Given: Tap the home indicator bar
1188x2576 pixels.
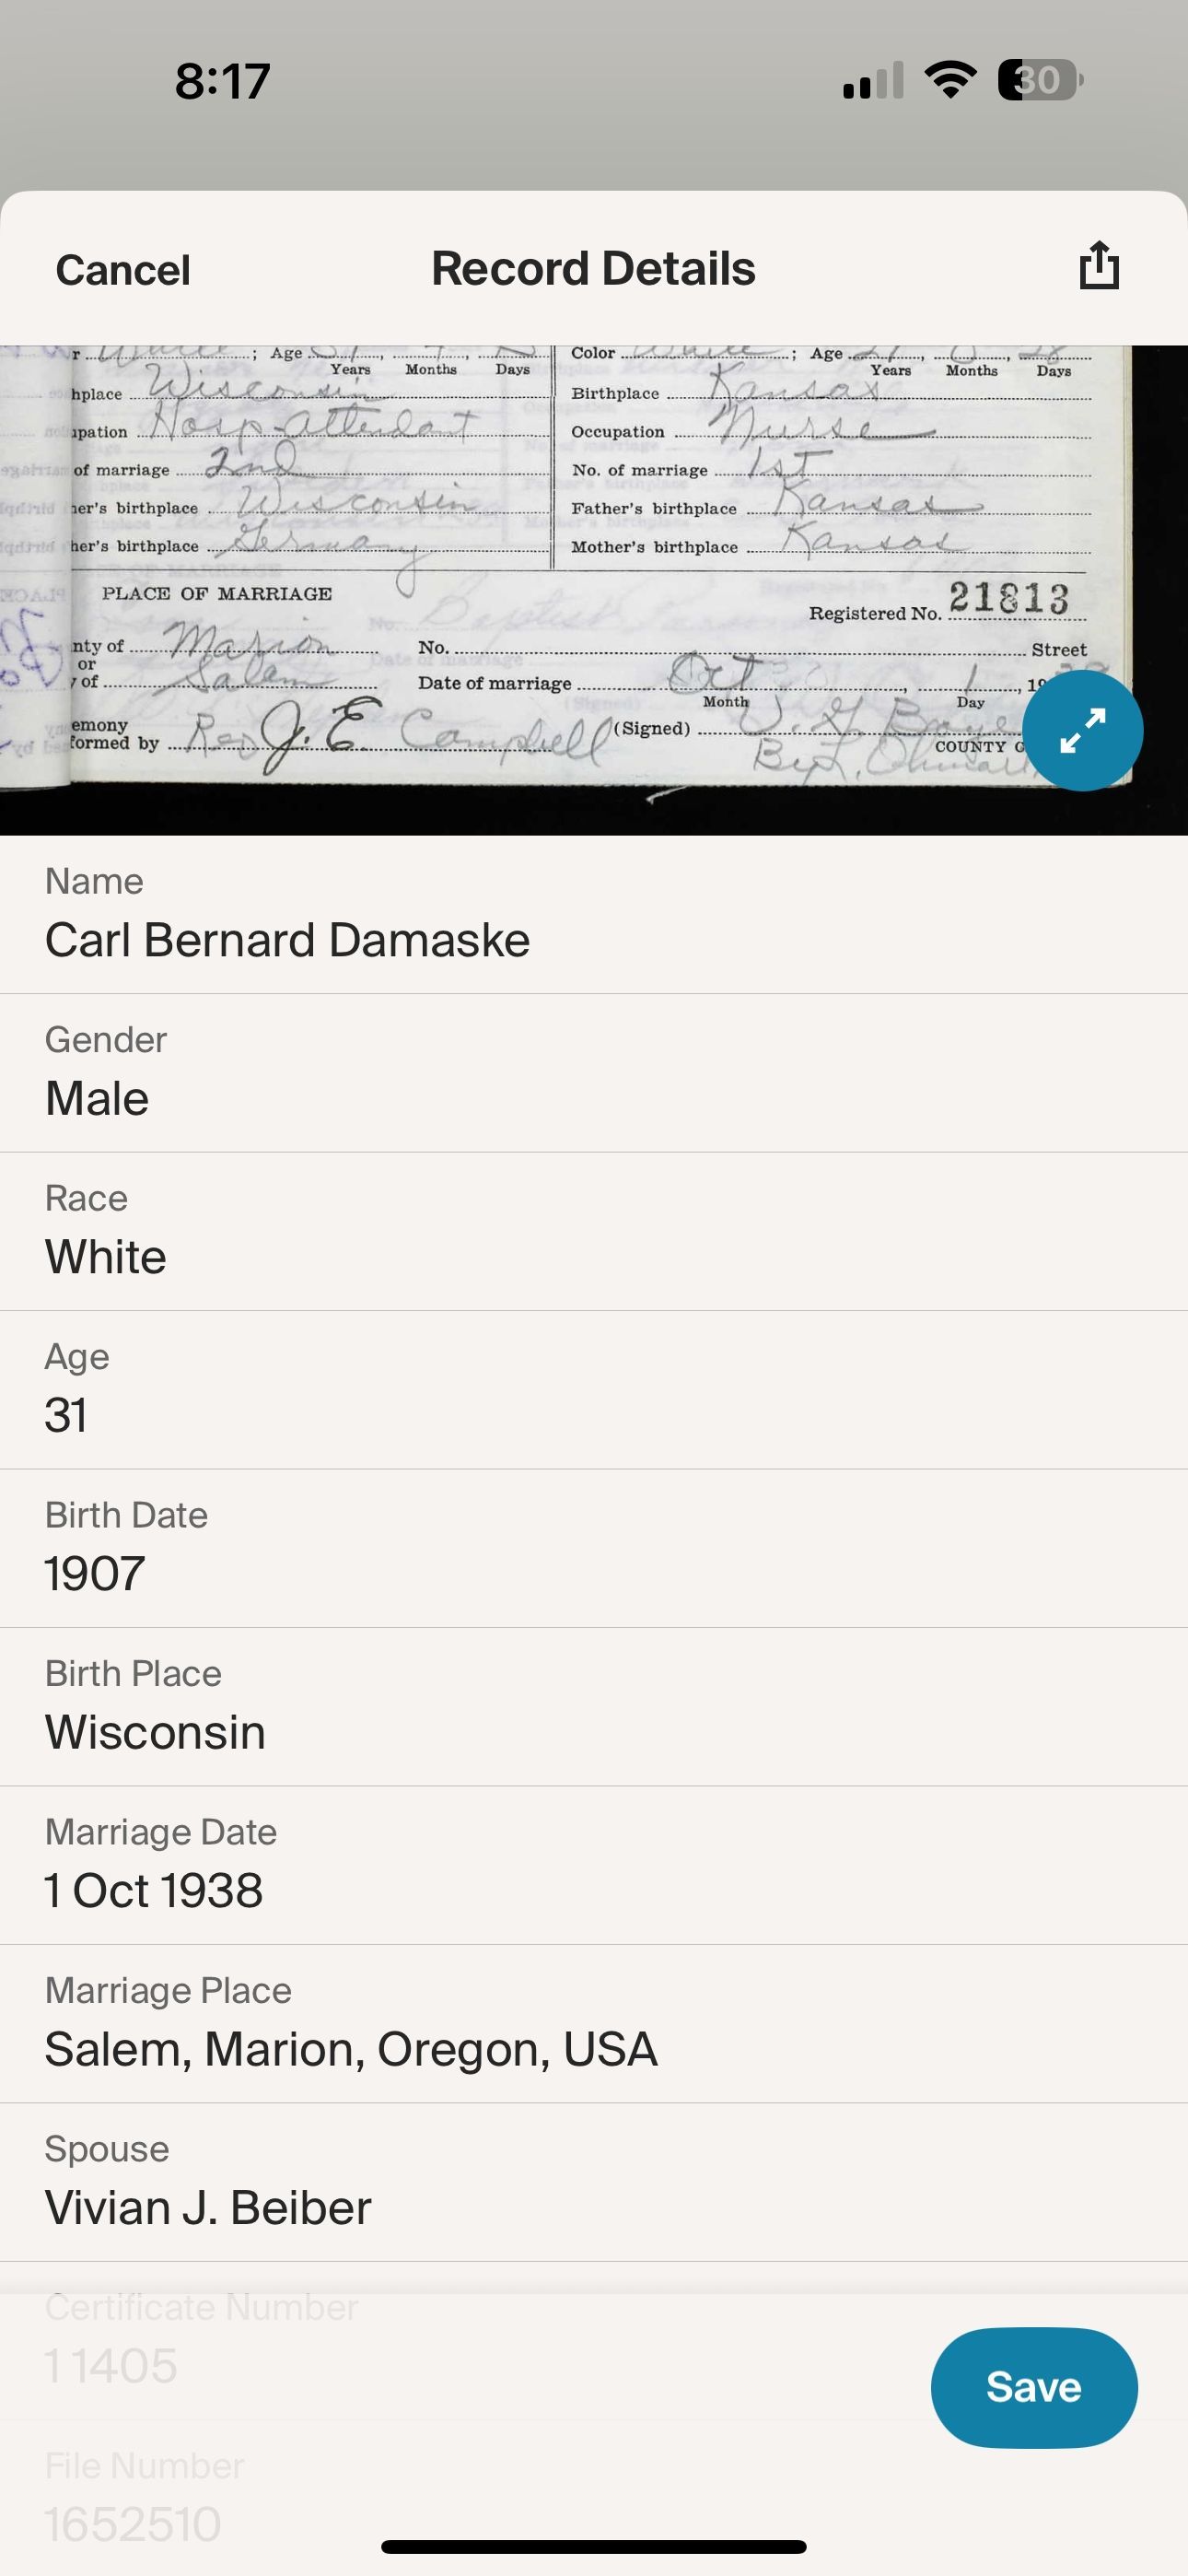Looking at the screenshot, I should 594,2546.
